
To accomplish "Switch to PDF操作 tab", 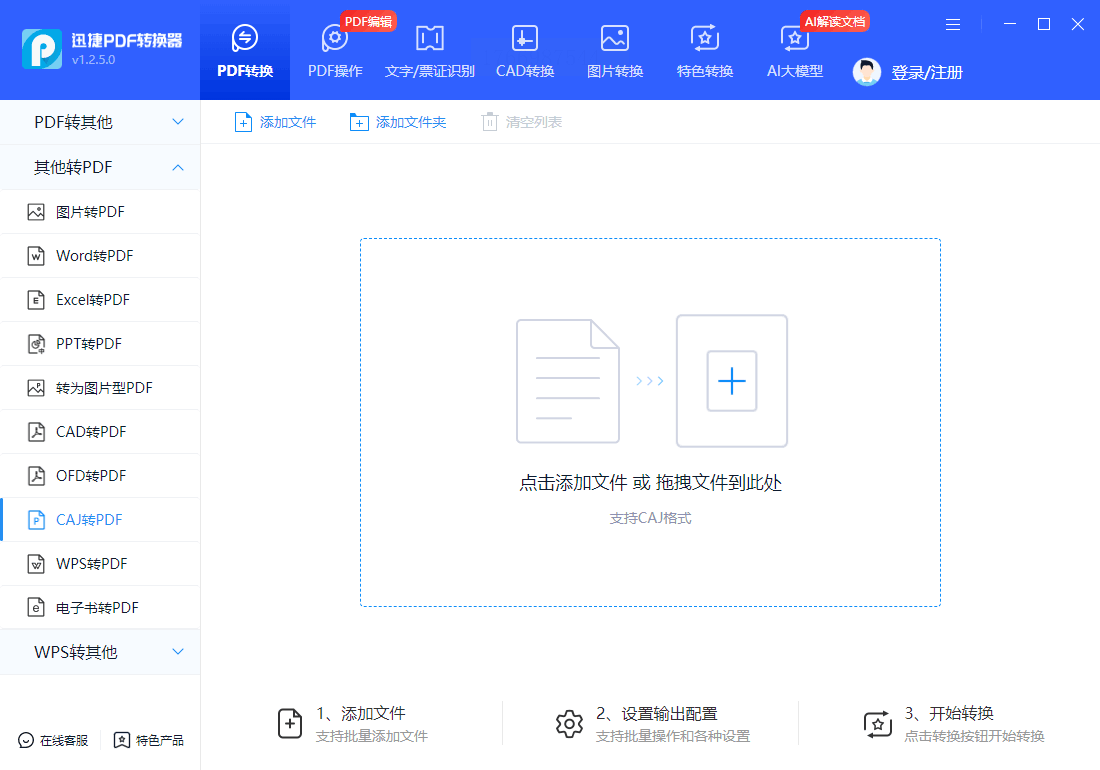I will (335, 50).
